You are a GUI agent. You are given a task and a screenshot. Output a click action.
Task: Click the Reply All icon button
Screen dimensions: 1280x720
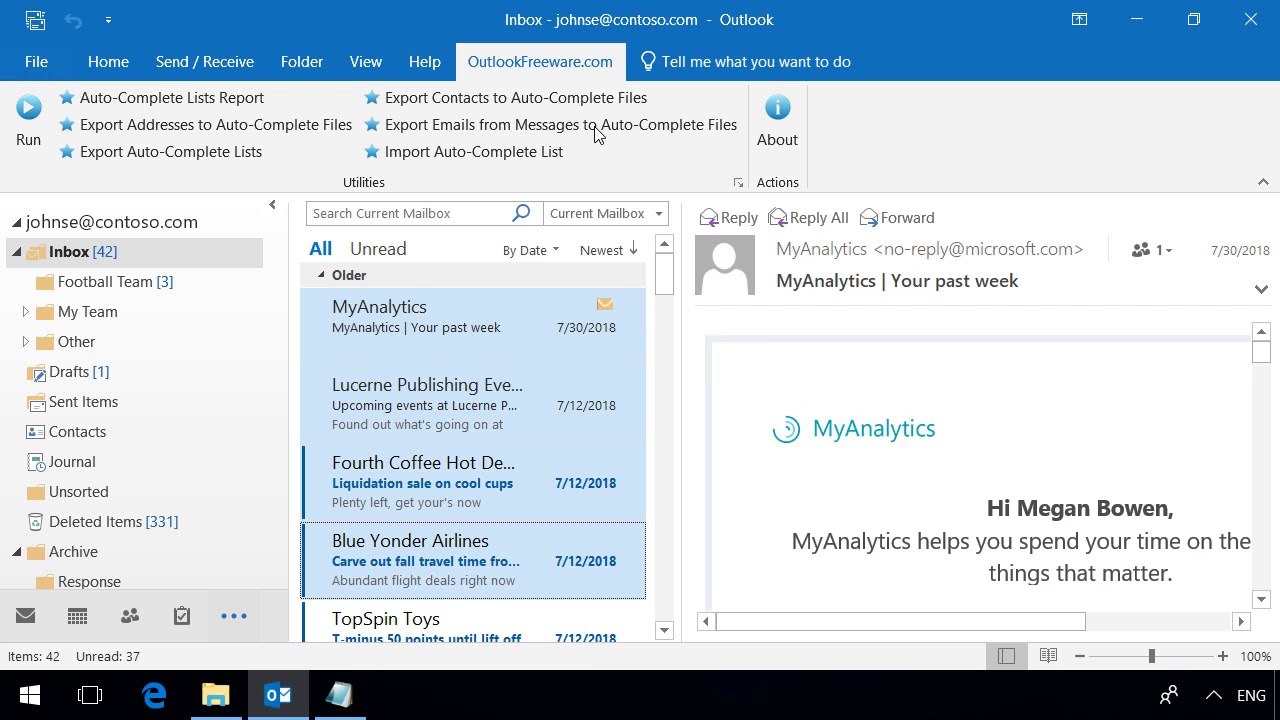808,217
